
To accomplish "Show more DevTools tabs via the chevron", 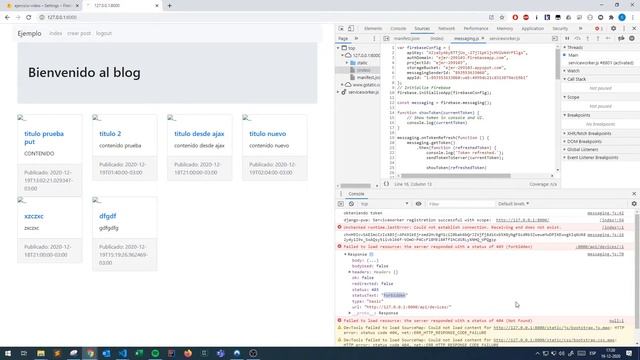I will (580, 29).
